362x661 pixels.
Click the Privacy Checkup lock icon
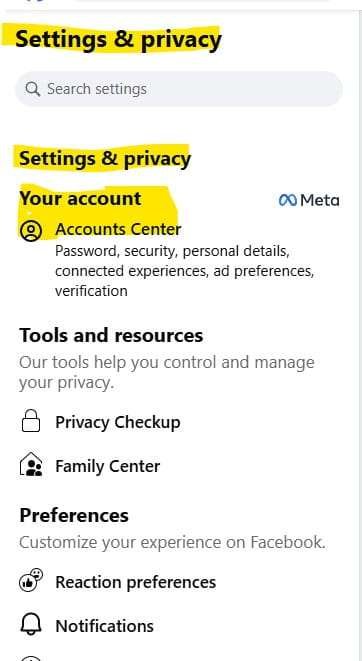coord(31,421)
